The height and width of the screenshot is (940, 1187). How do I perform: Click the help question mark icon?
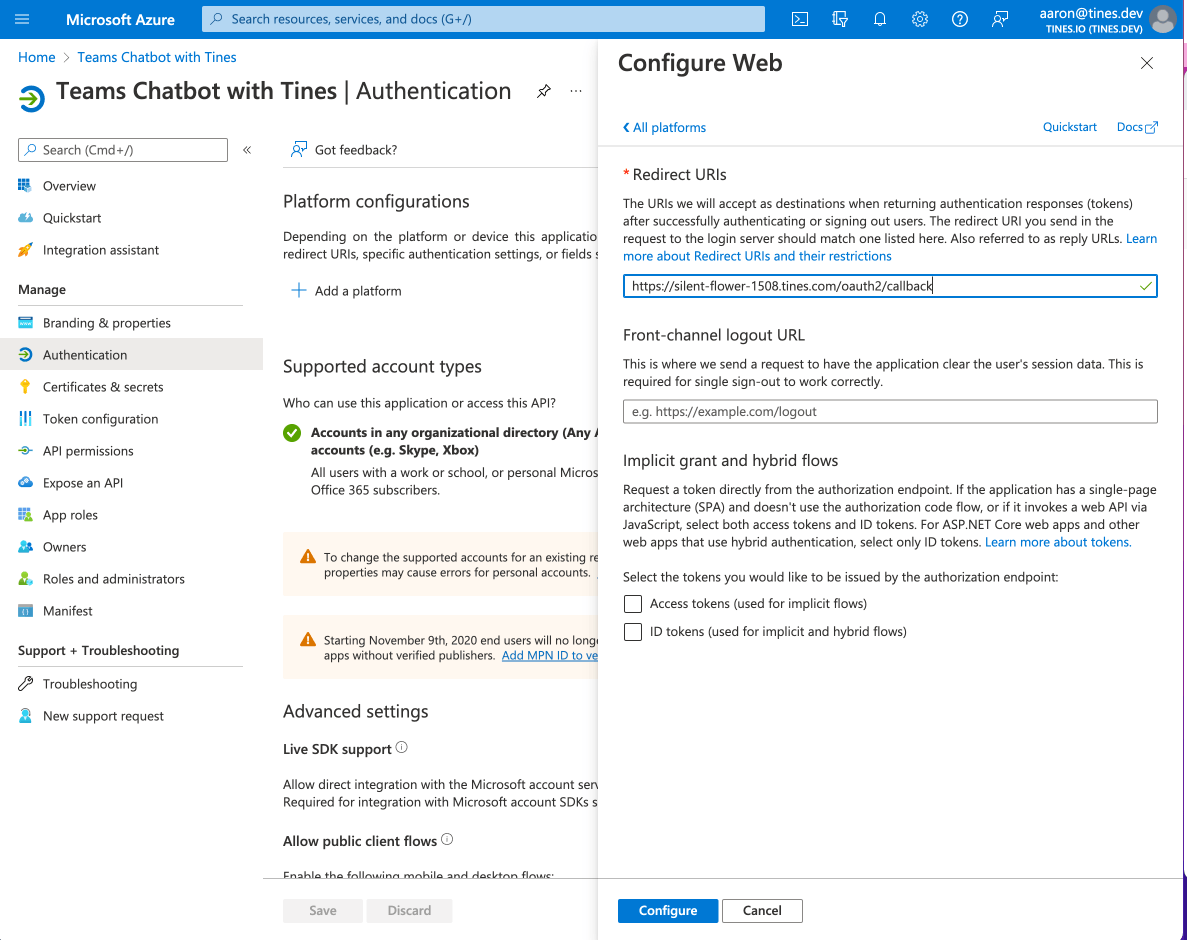(x=960, y=19)
